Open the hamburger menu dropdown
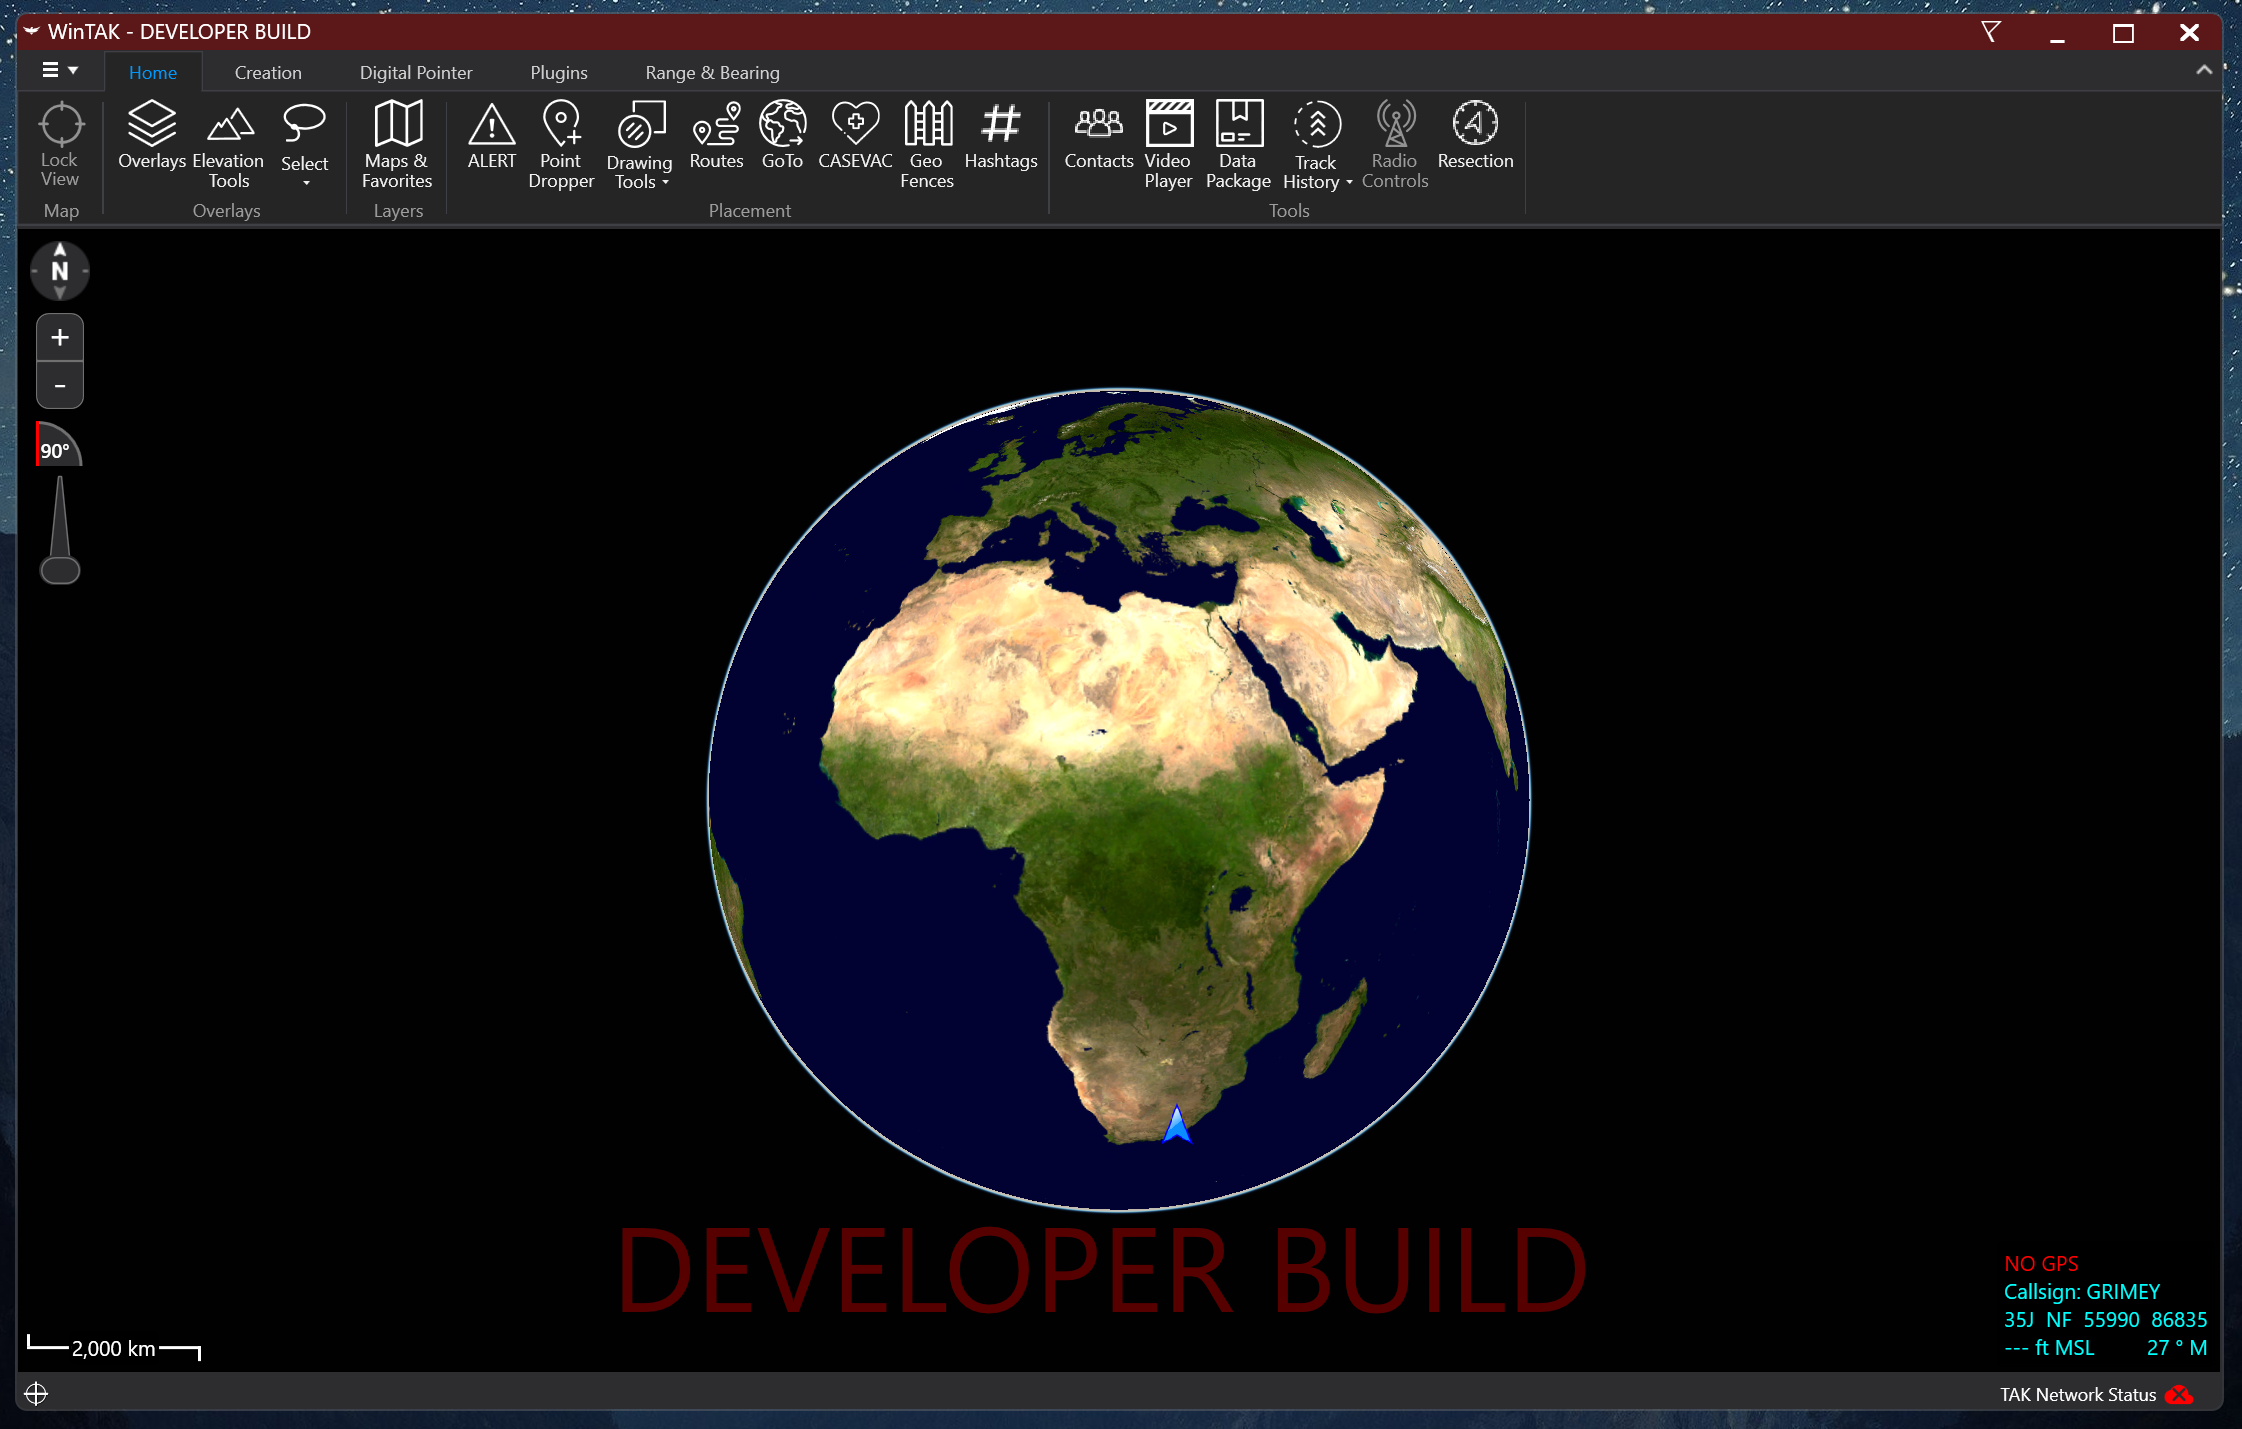 click(60, 70)
